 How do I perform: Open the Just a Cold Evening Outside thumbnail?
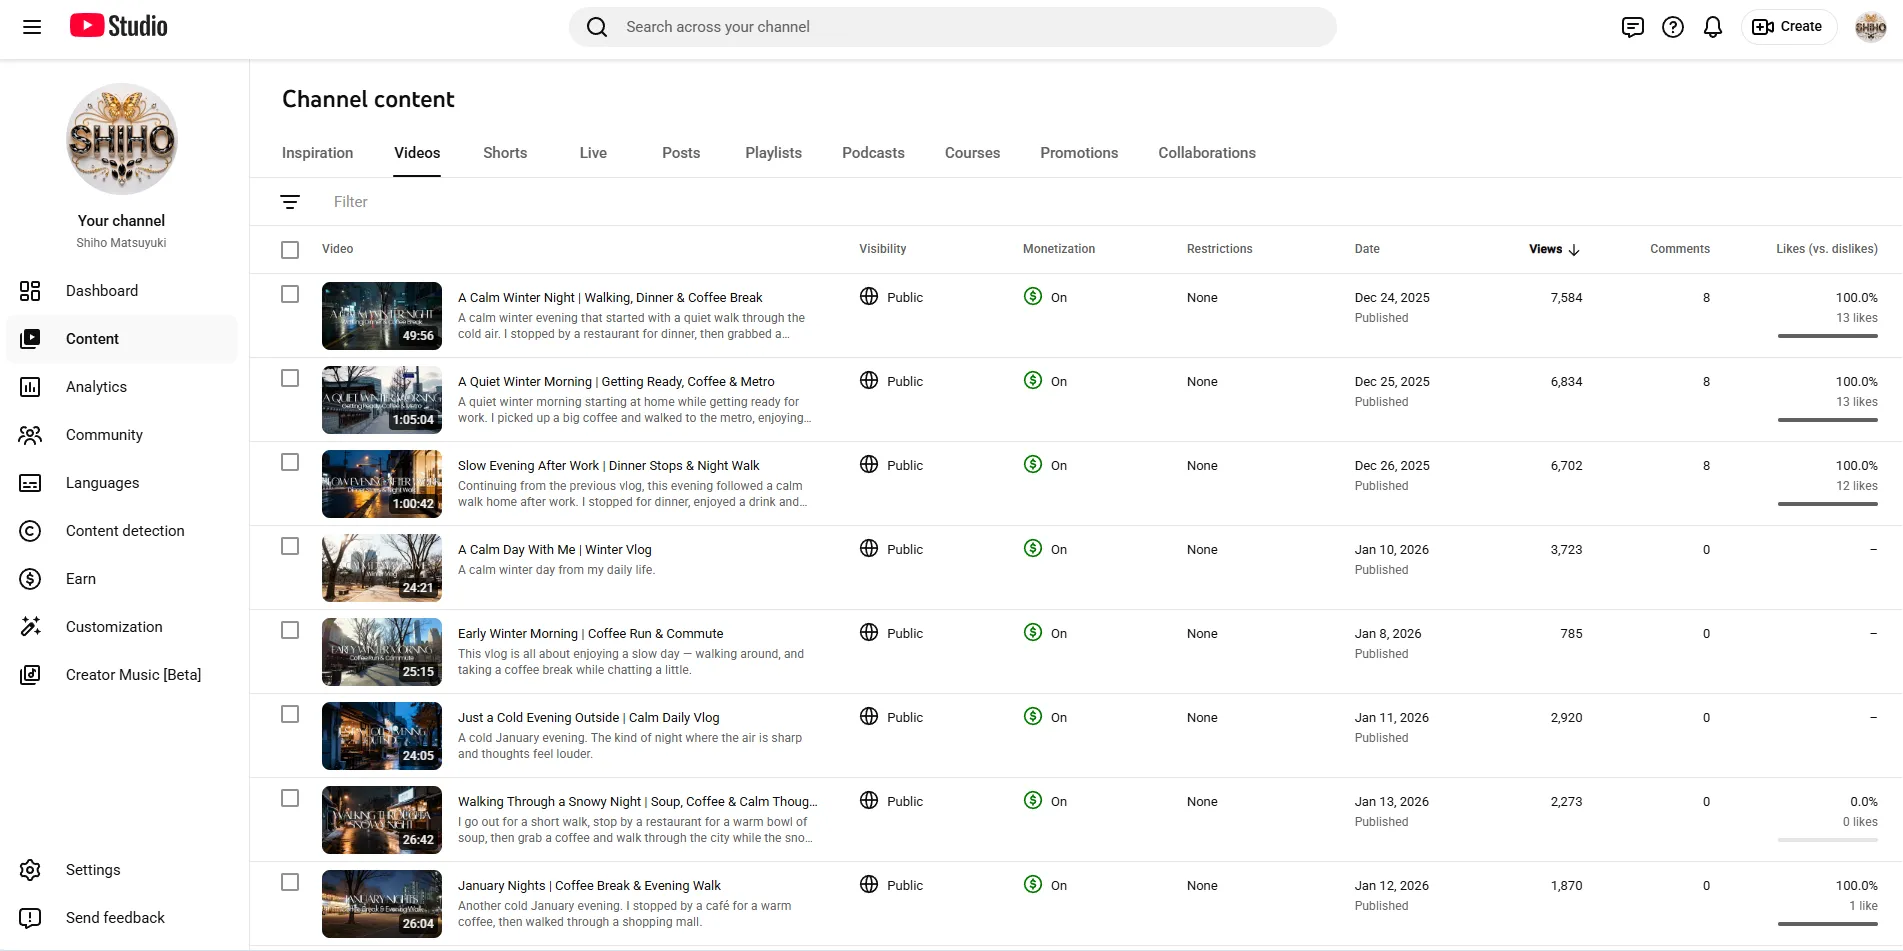click(x=382, y=736)
